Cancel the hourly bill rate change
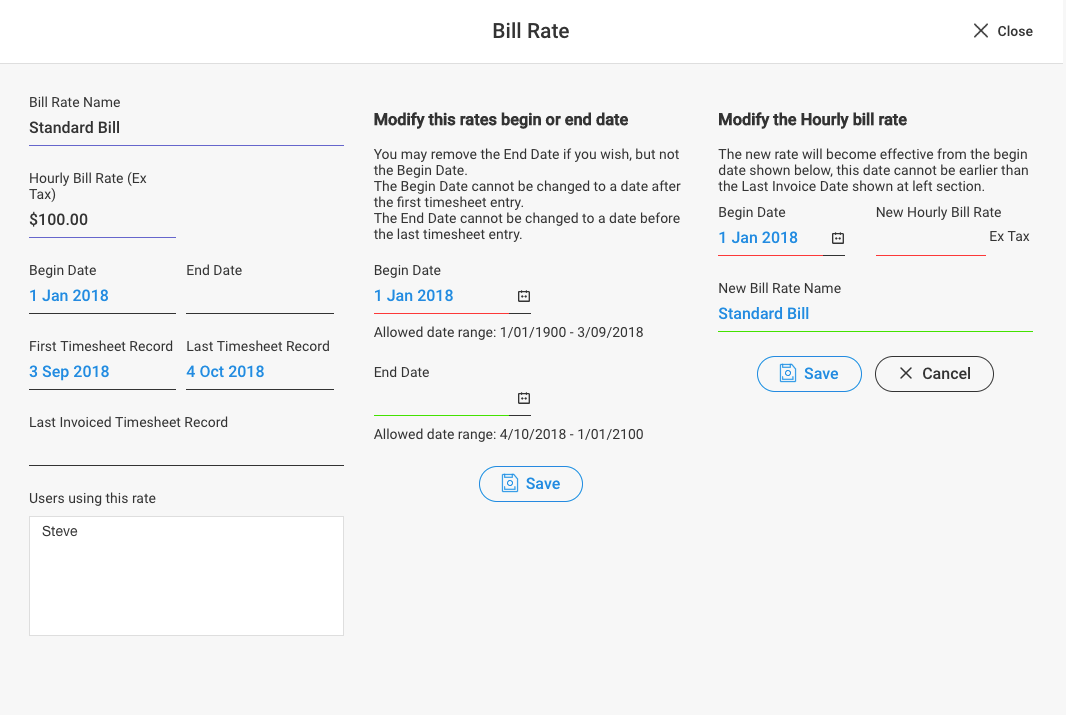Screen dimensions: 1066x715 (934, 374)
